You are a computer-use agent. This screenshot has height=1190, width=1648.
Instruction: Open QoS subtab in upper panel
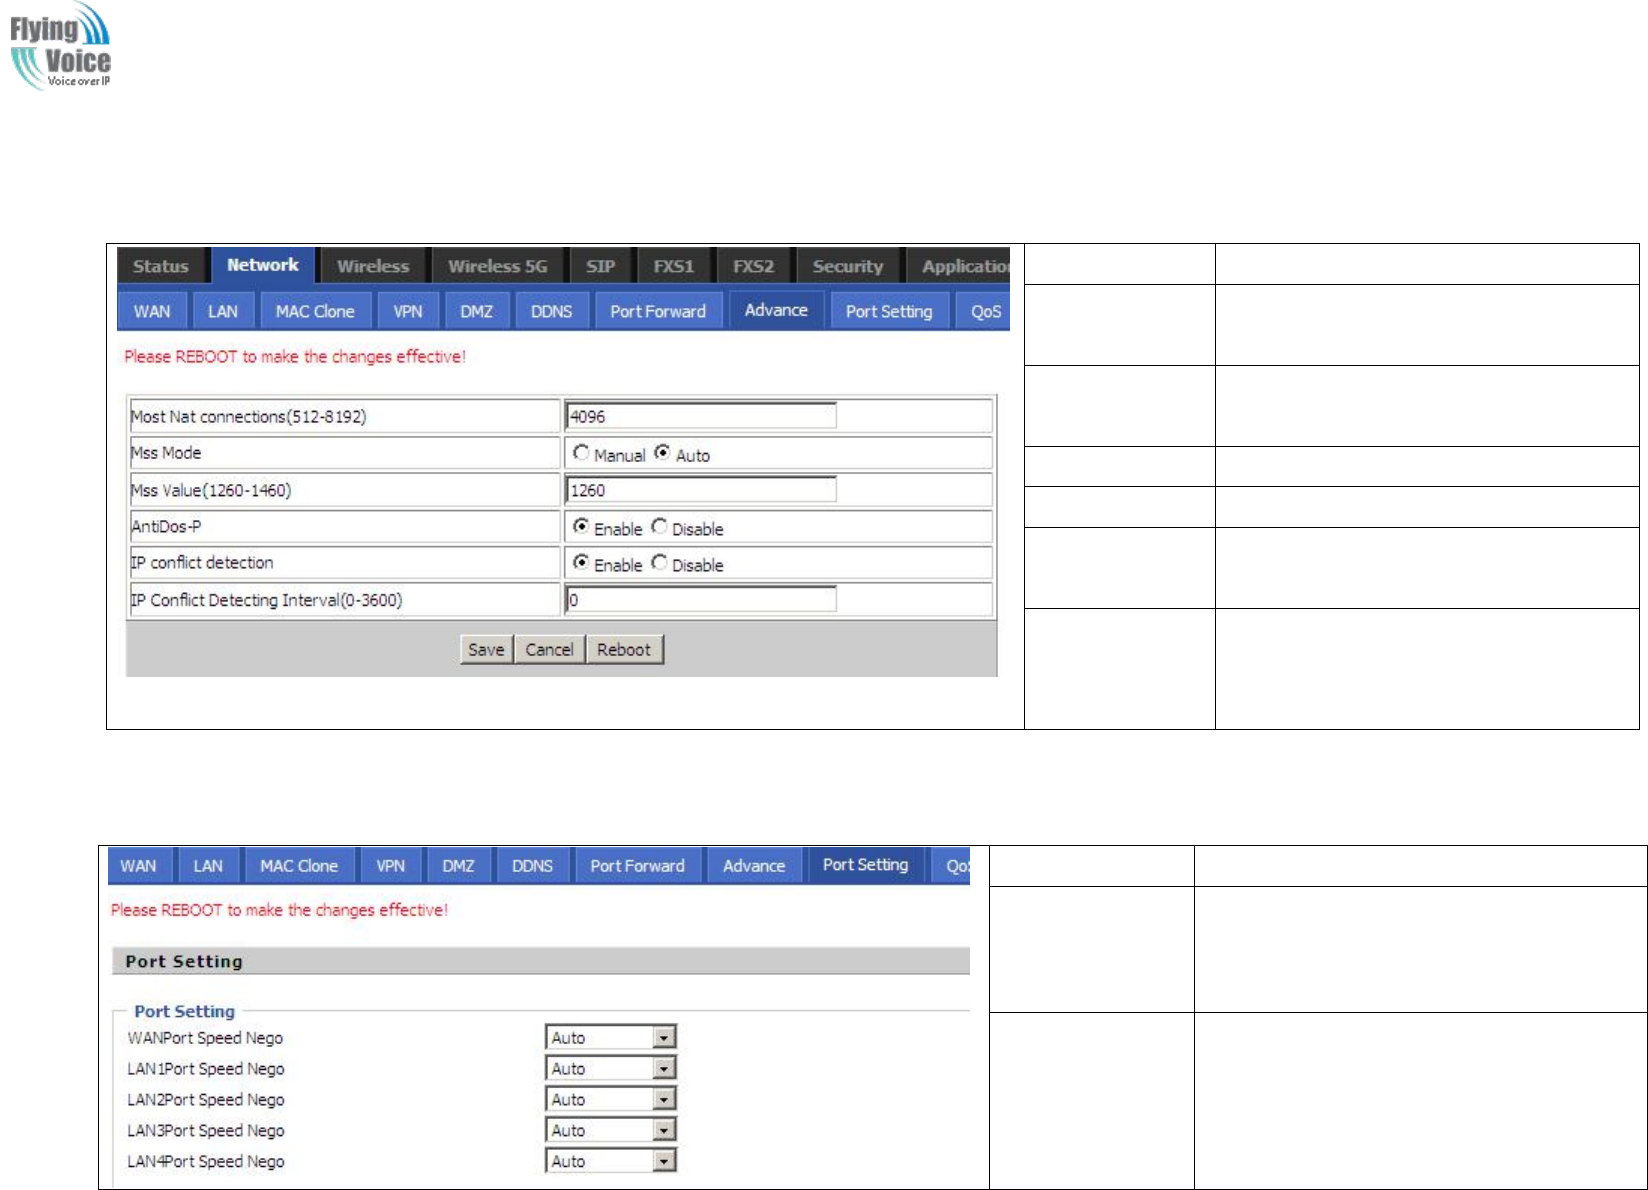pyautogui.click(x=984, y=311)
